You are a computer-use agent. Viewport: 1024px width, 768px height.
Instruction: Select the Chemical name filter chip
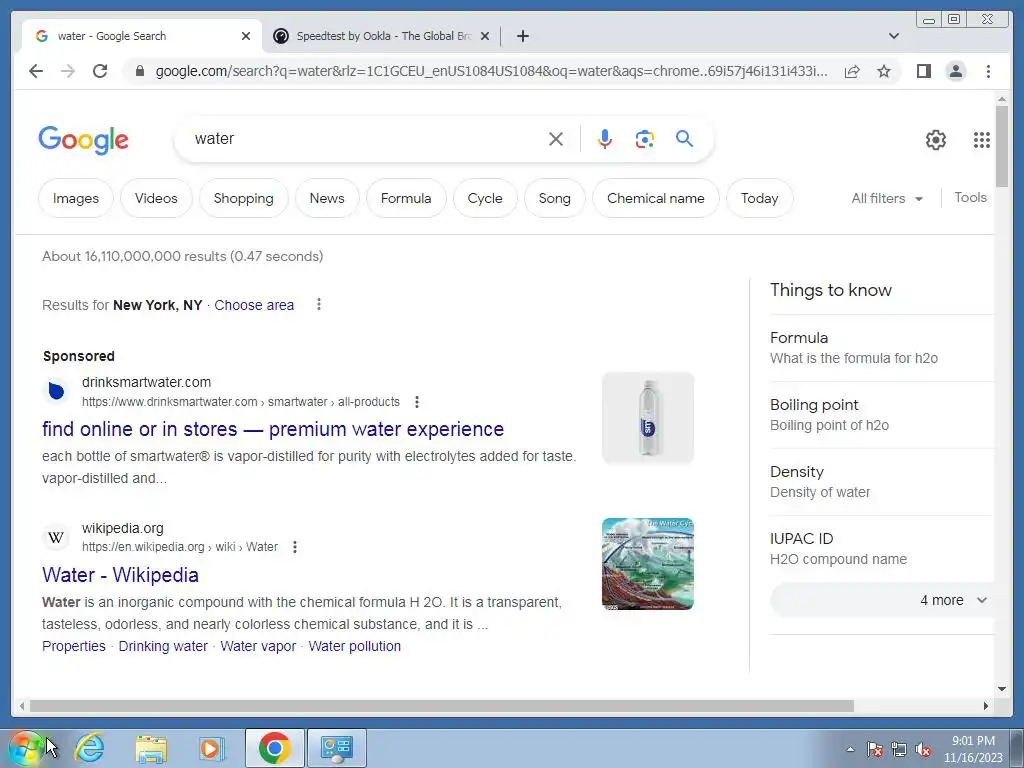click(656, 198)
